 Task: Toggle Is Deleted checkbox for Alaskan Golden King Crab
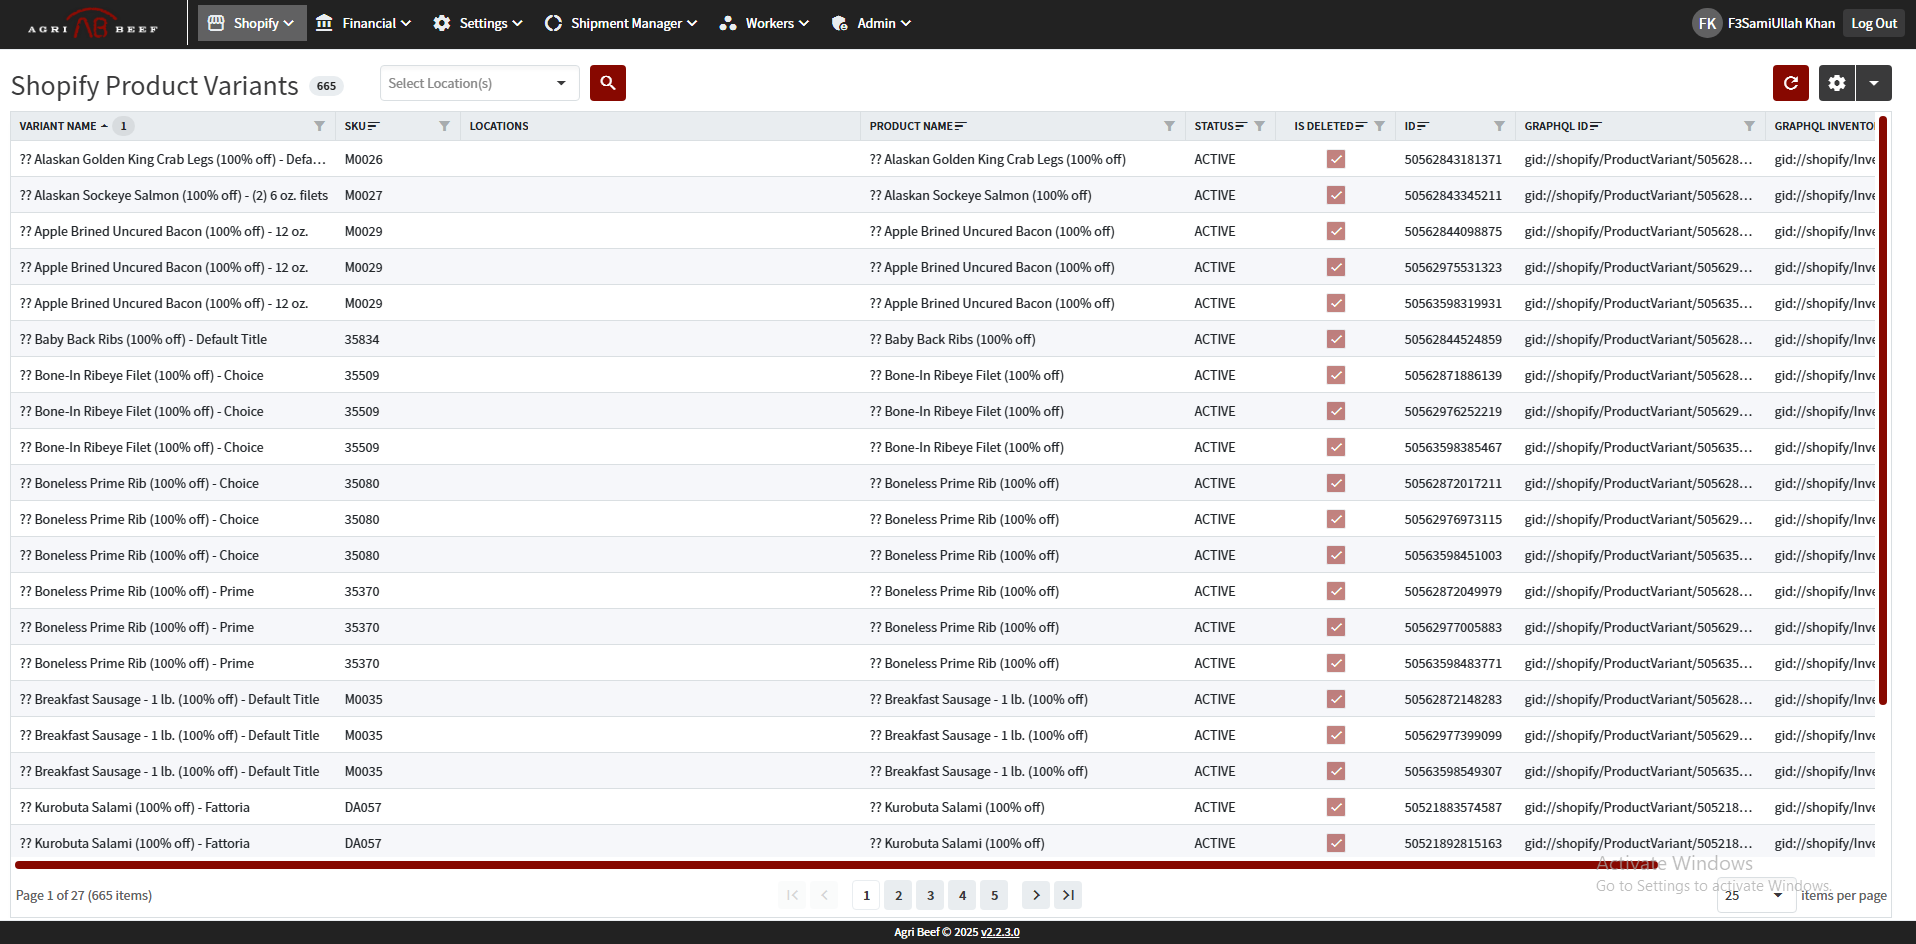1335,159
